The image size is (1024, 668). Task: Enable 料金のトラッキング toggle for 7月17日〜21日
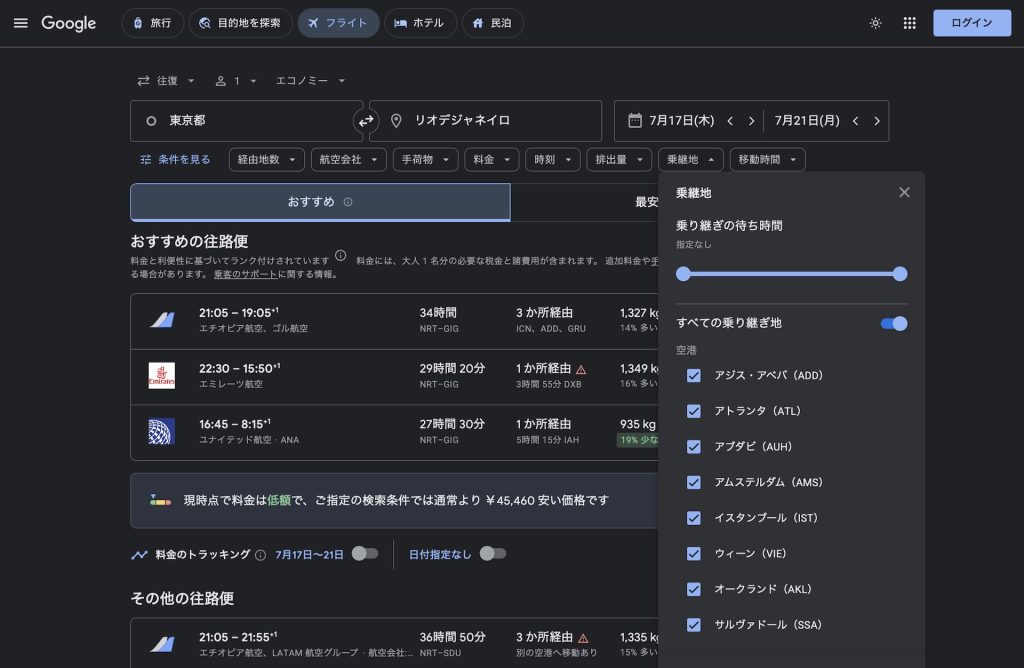tap(365, 554)
